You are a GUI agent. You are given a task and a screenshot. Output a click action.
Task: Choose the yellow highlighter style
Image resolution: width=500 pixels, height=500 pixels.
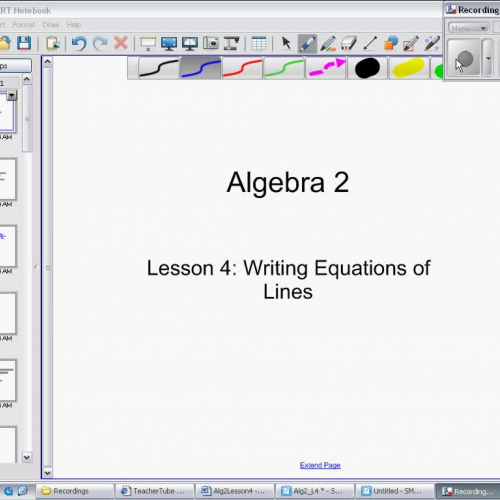409,68
